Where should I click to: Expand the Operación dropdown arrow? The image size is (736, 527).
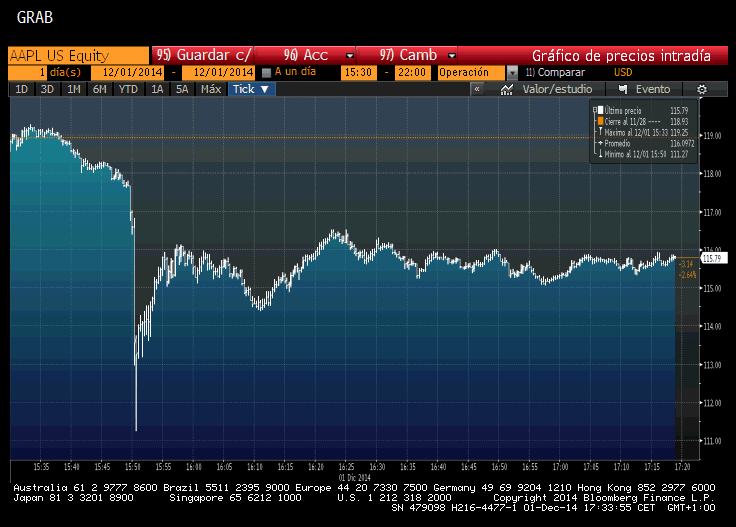[512, 73]
